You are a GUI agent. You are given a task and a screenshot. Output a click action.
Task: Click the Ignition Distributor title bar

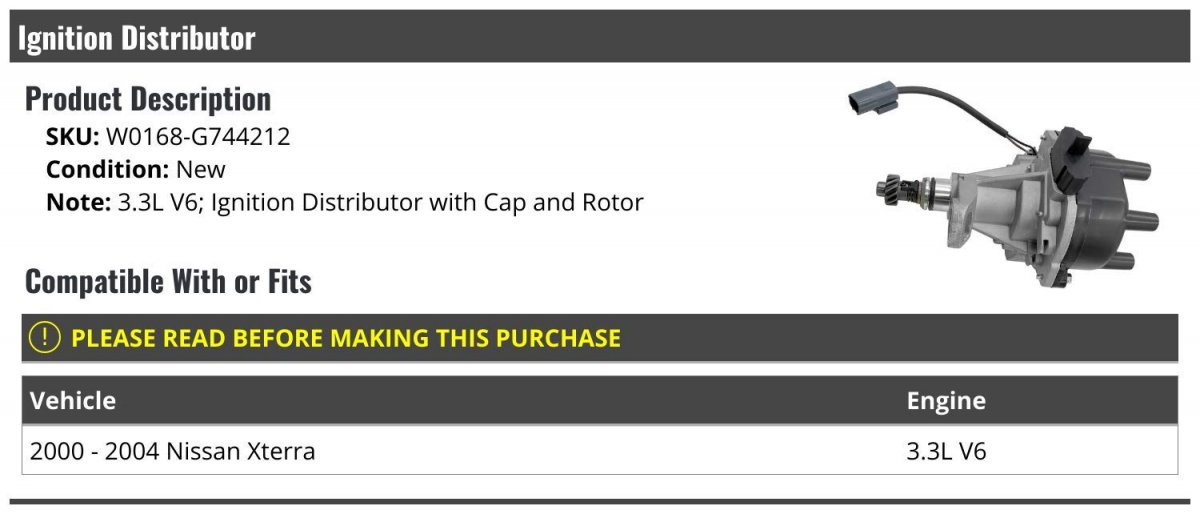tap(600, 37)
